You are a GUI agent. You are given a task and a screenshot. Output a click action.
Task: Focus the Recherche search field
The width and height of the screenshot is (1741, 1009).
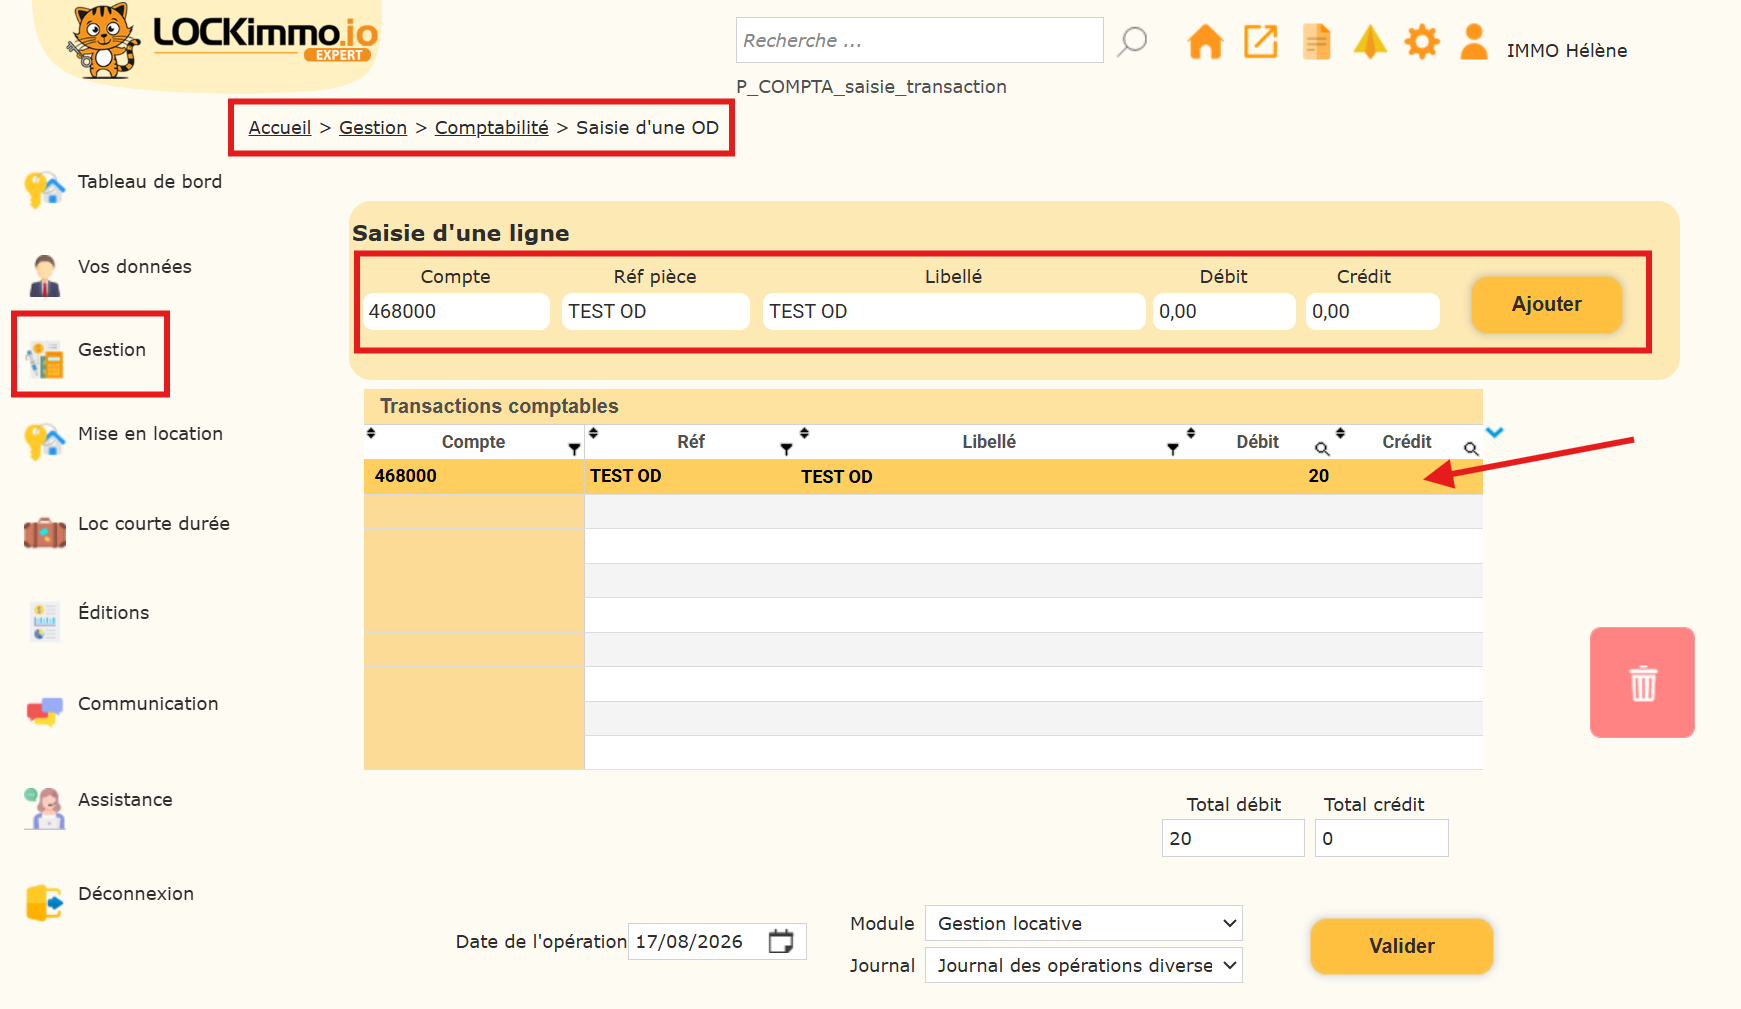tap(920, 40)
